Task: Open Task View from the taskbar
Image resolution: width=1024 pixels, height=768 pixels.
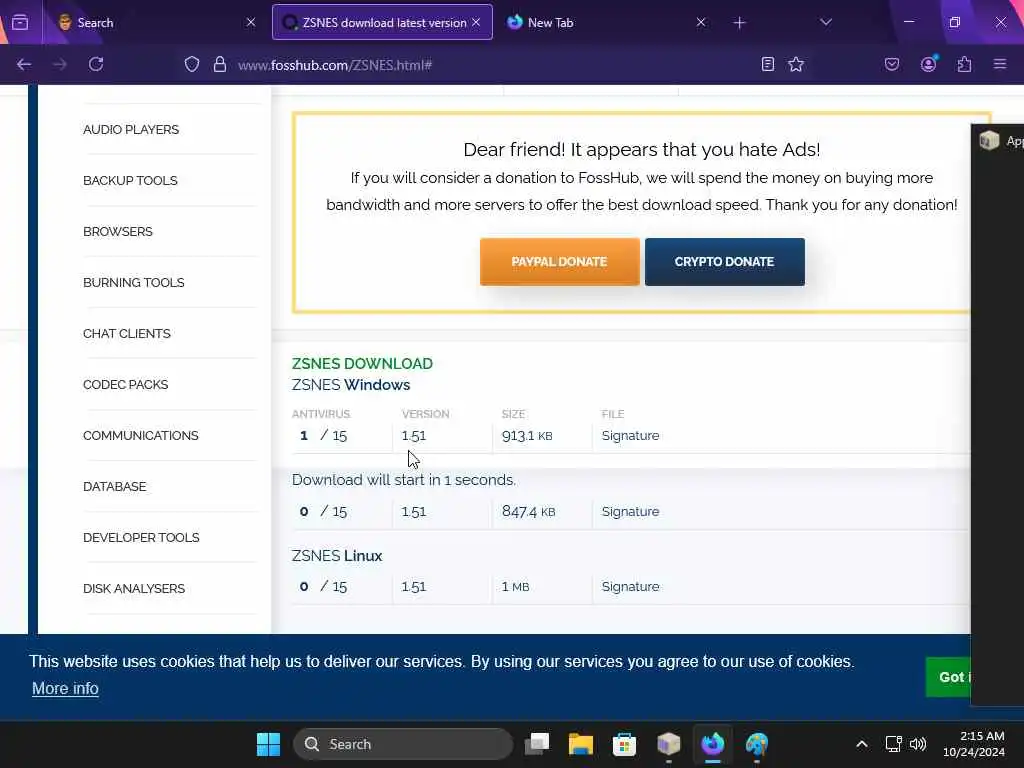Action: coord(537,744)
